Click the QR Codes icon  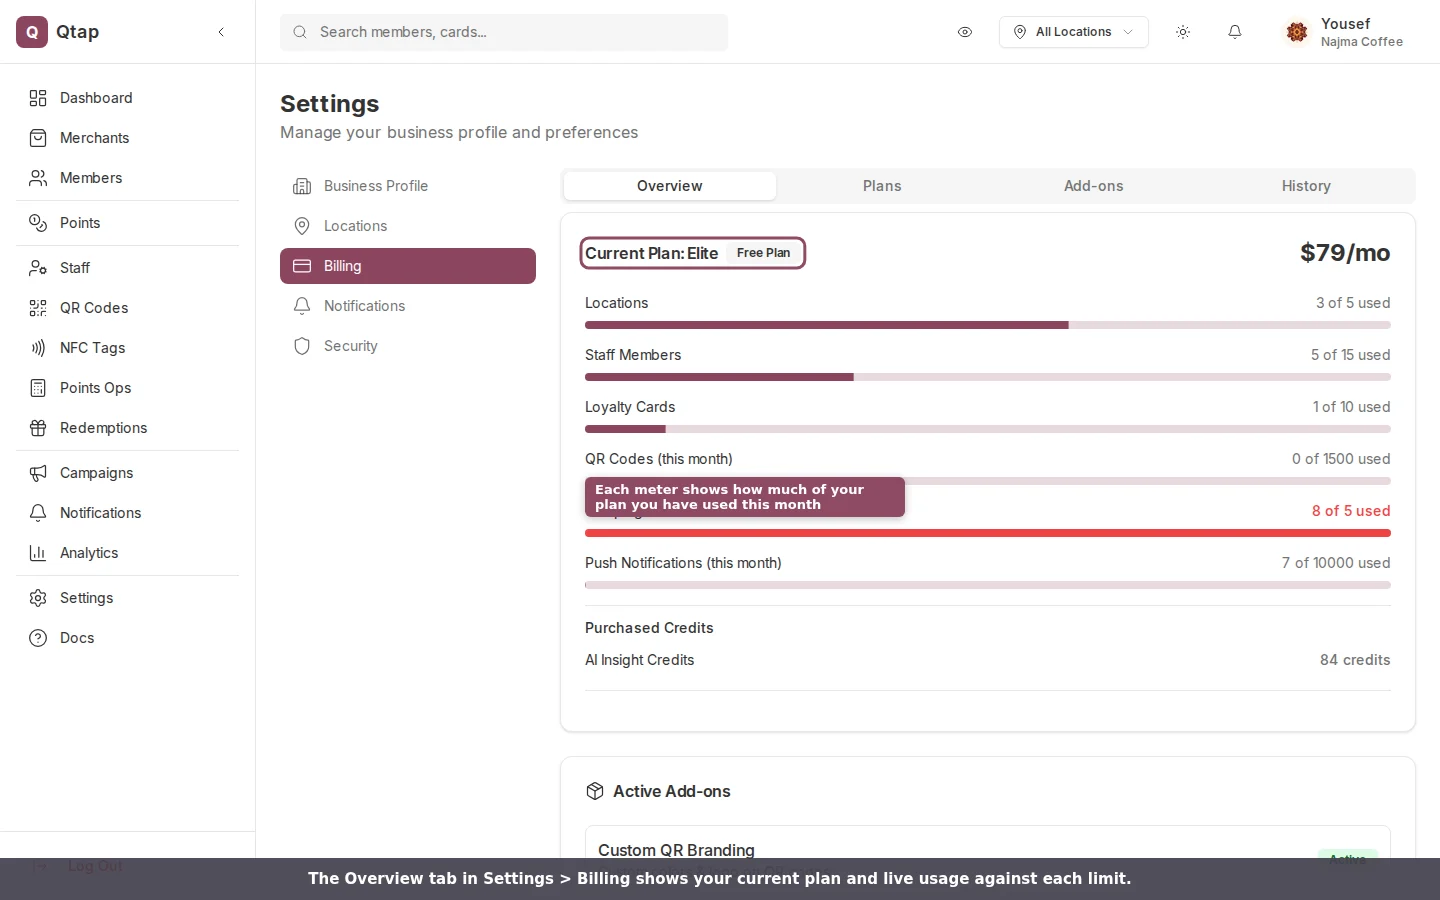click(38, 308)
